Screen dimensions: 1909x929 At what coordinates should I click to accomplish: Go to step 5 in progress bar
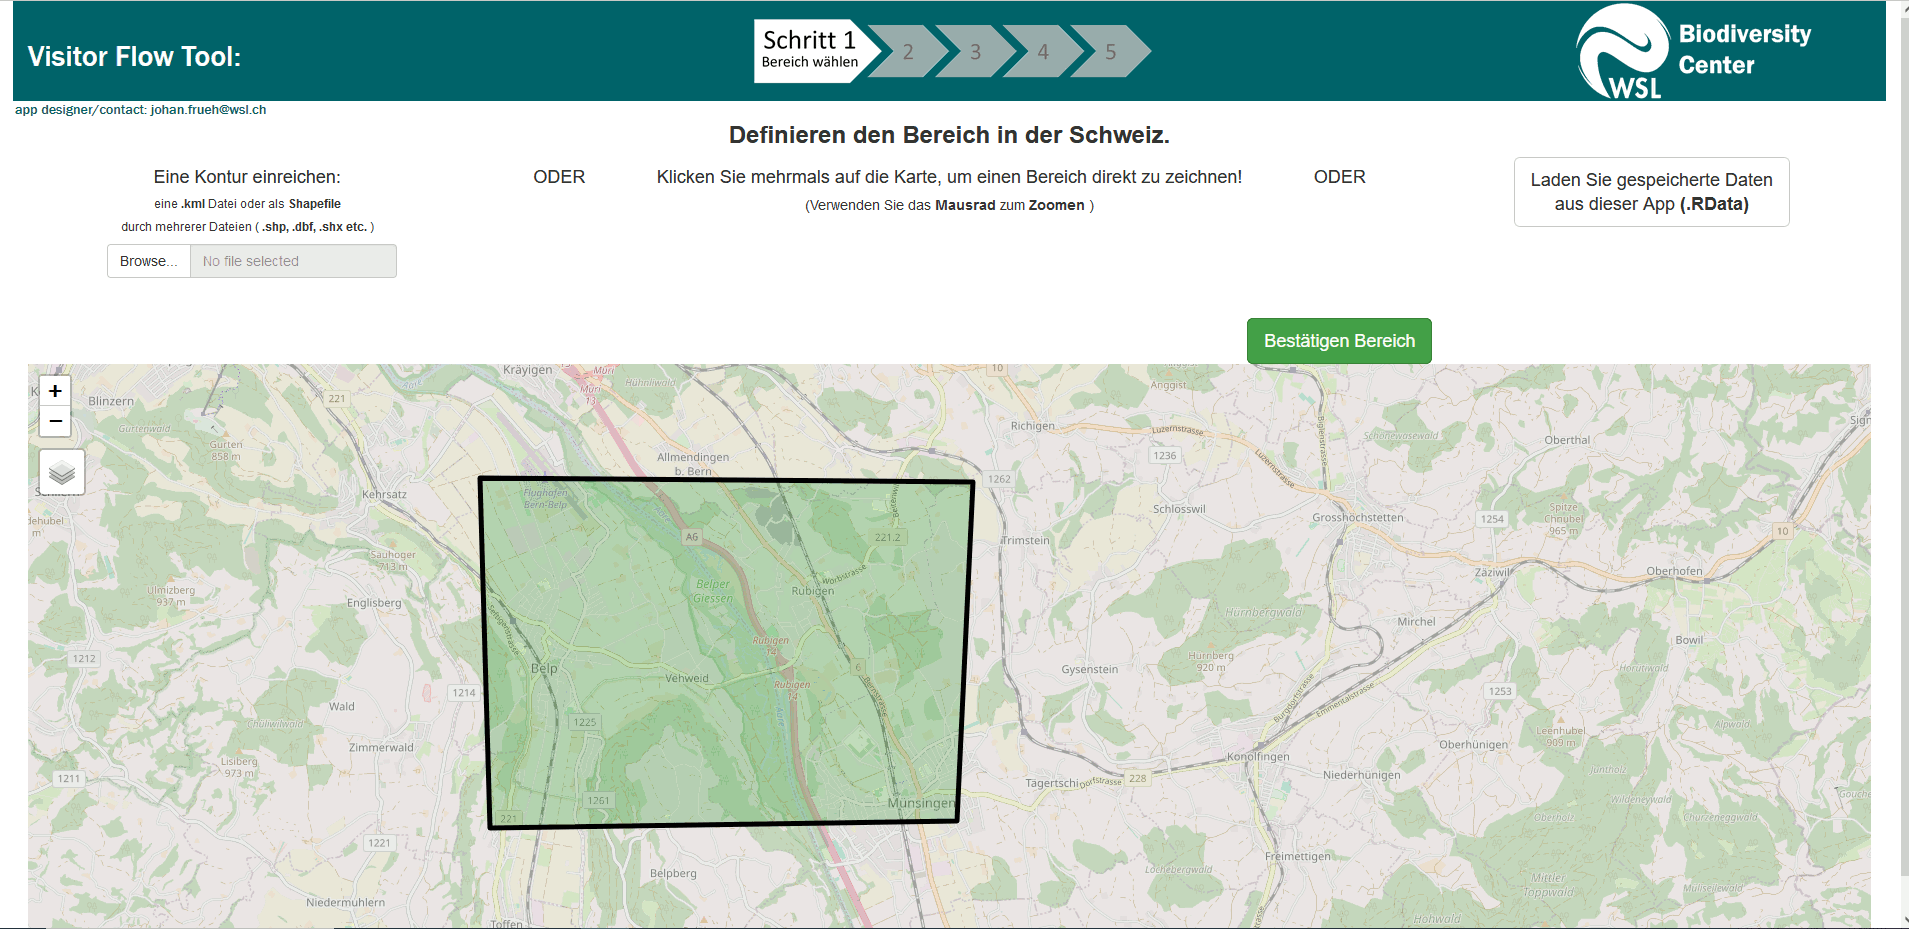[x=1110, y=52]
